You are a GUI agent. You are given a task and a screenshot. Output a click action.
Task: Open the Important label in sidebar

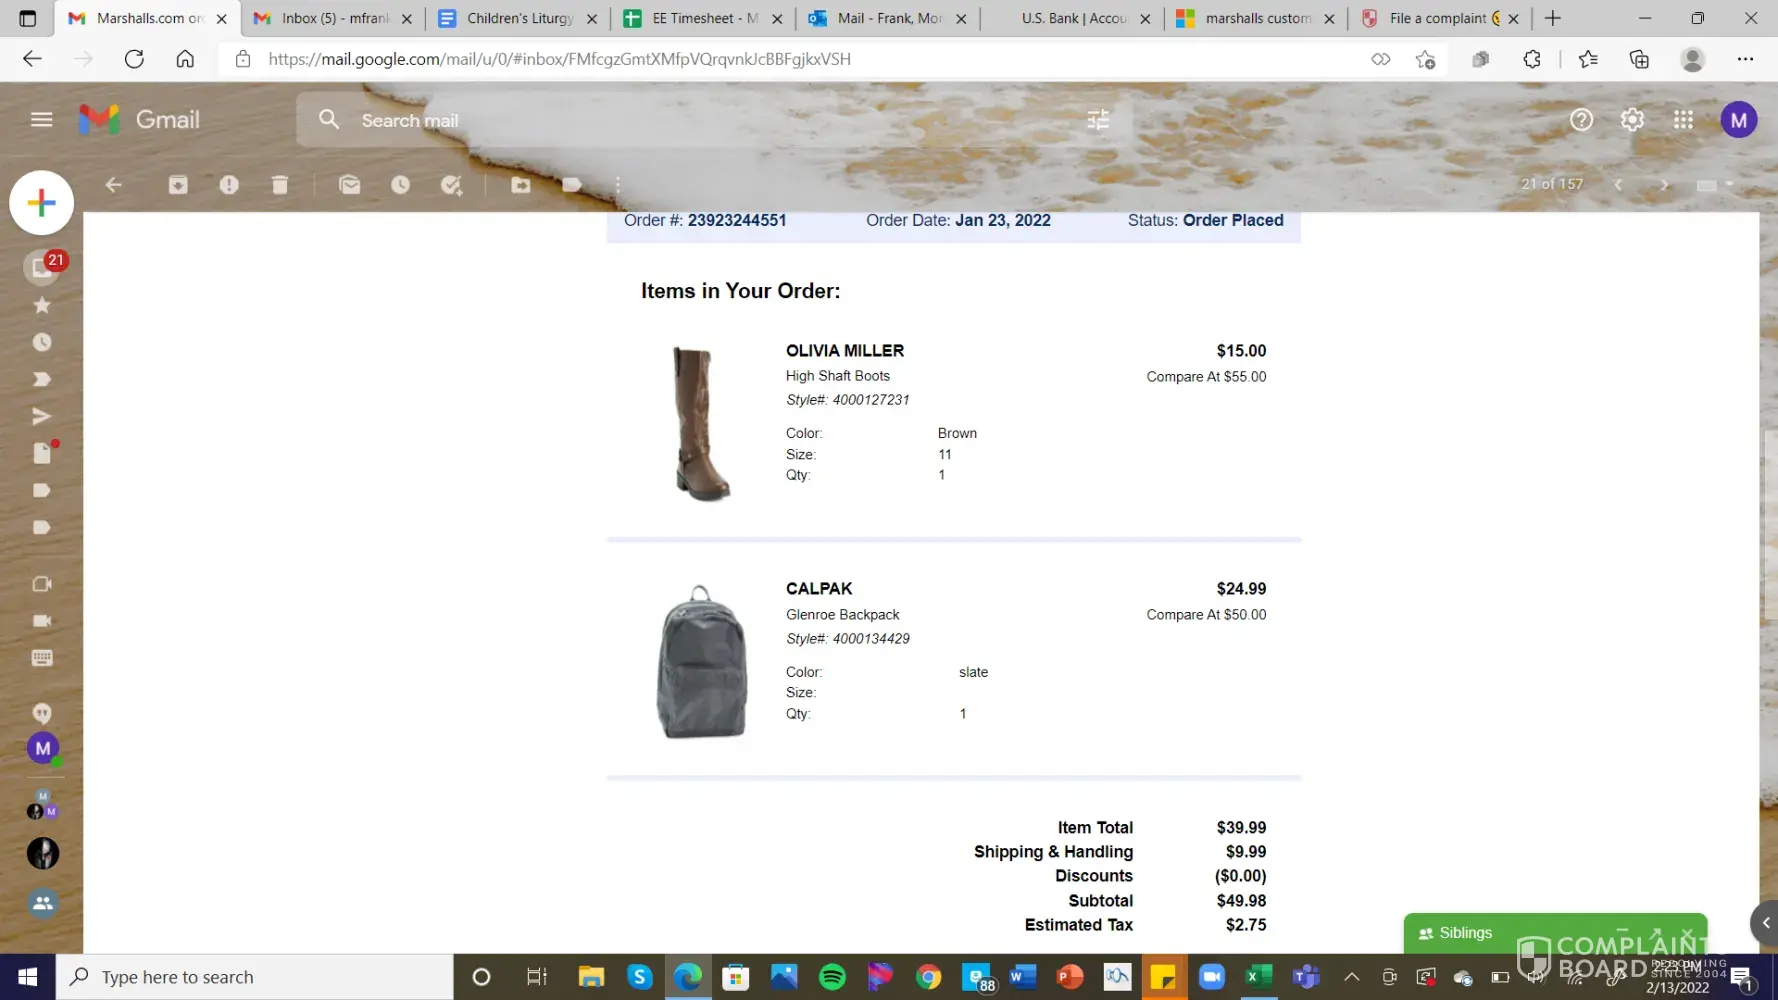[x=42, y=379]
